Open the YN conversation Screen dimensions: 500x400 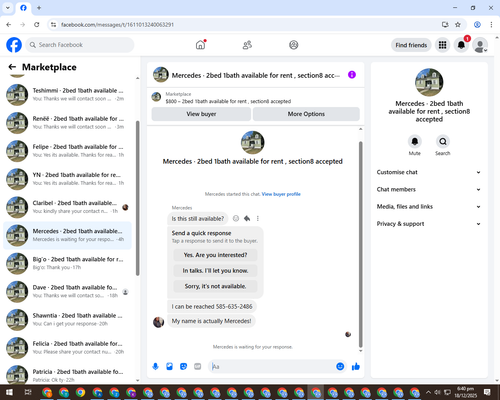[x=67, y=179]
